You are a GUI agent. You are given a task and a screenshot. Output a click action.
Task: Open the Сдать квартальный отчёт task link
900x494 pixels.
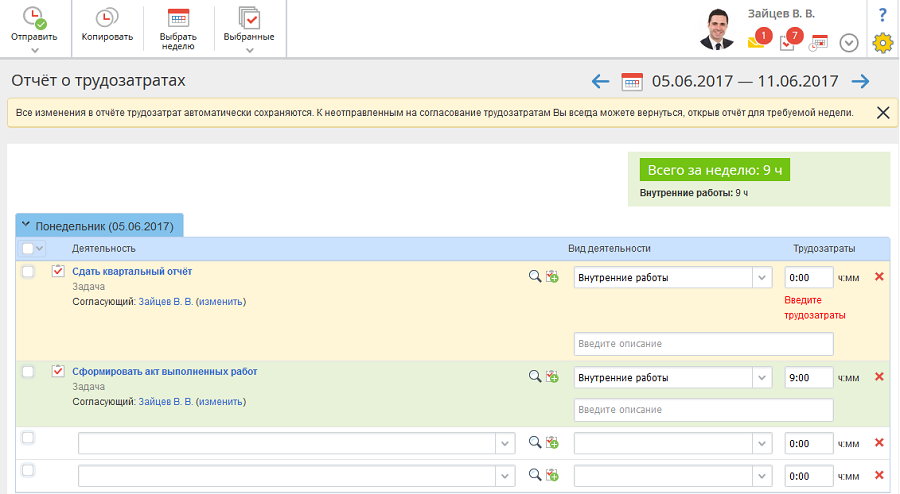tap(132, 272)
